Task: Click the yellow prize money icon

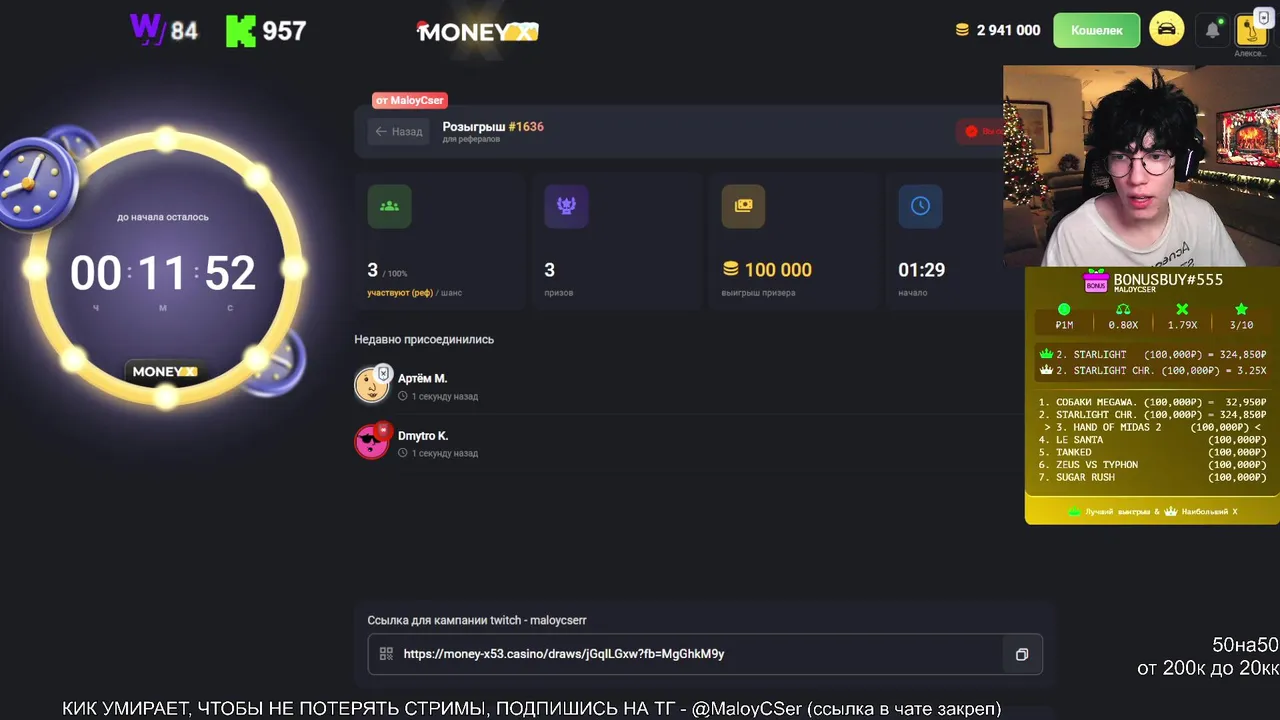Action: pyautogui.click(x=743, y=206)
